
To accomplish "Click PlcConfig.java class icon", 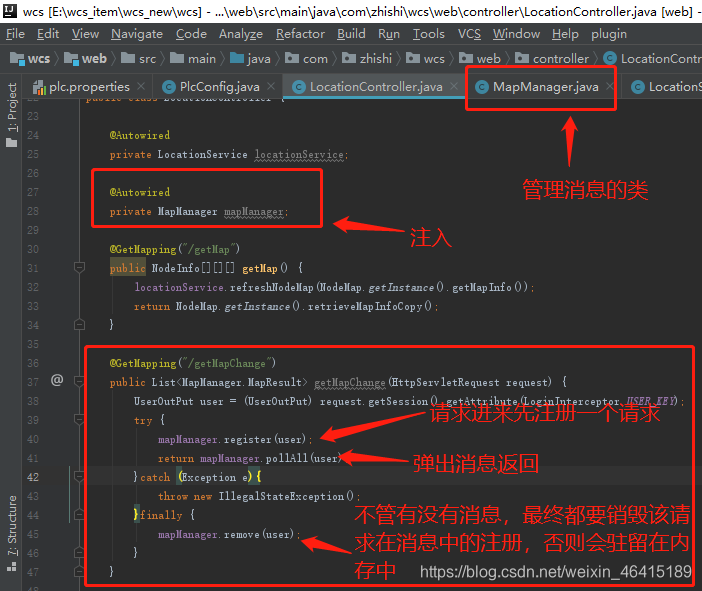I will (169, 87).
